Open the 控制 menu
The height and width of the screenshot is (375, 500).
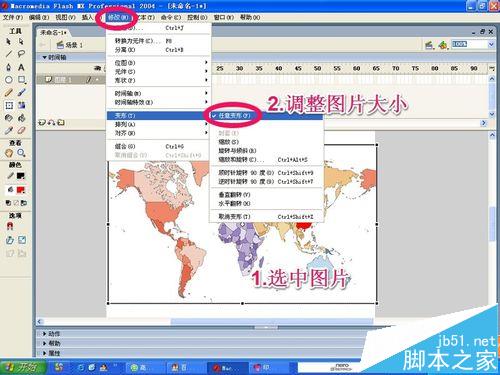pos(197,17)
